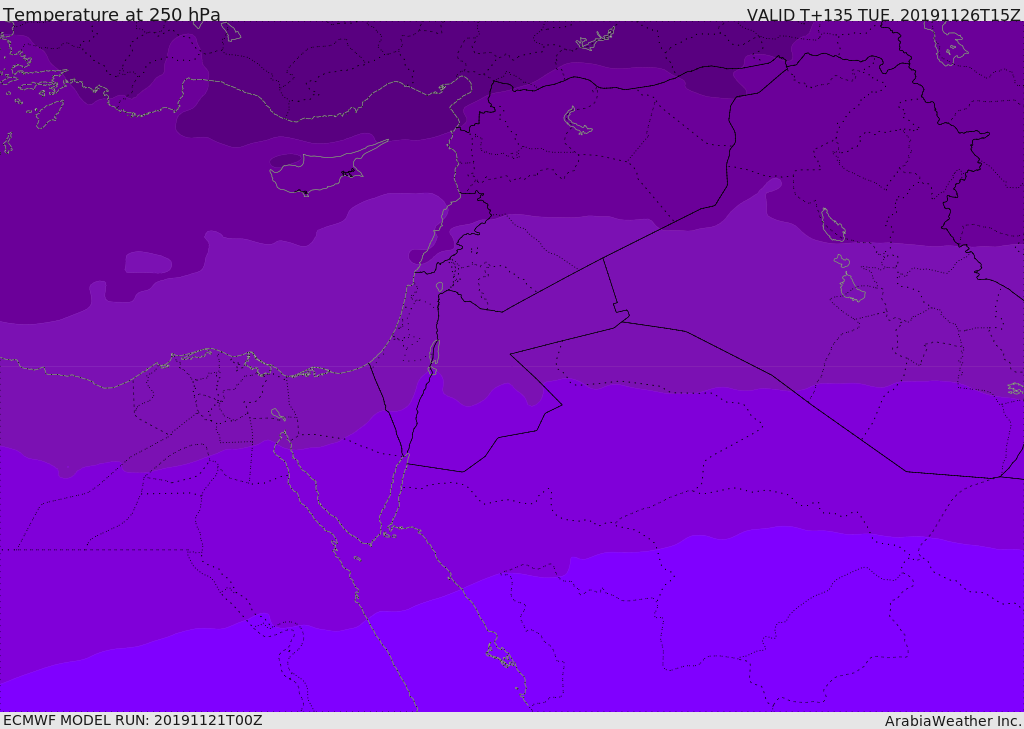Click the "Temperature at 250 hPa" title
This screenshot has width=1024, height=729.
coord(111,15)
